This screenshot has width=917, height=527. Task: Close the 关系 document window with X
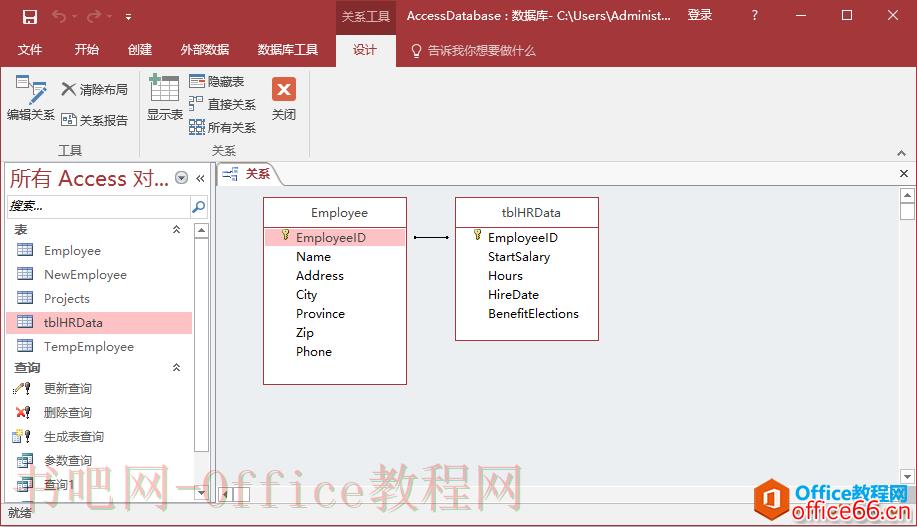tap(904, 174)
